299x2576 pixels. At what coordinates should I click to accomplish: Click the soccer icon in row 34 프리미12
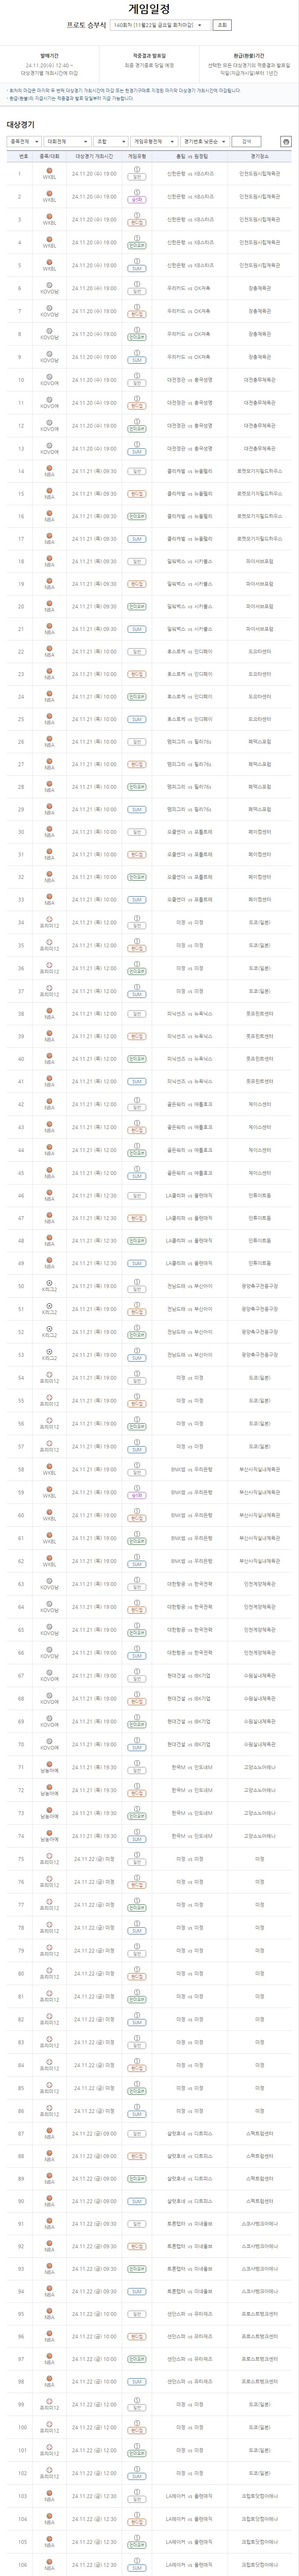pyautogui.click(x=49, y=920)
